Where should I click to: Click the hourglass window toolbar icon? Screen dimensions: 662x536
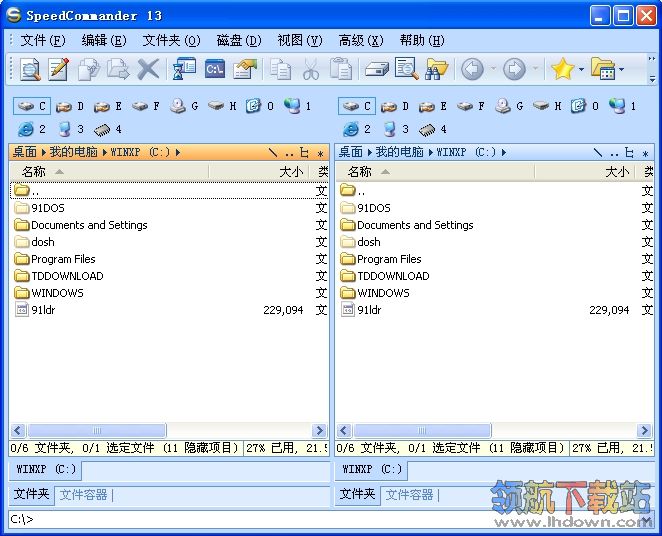coord(184,69)
